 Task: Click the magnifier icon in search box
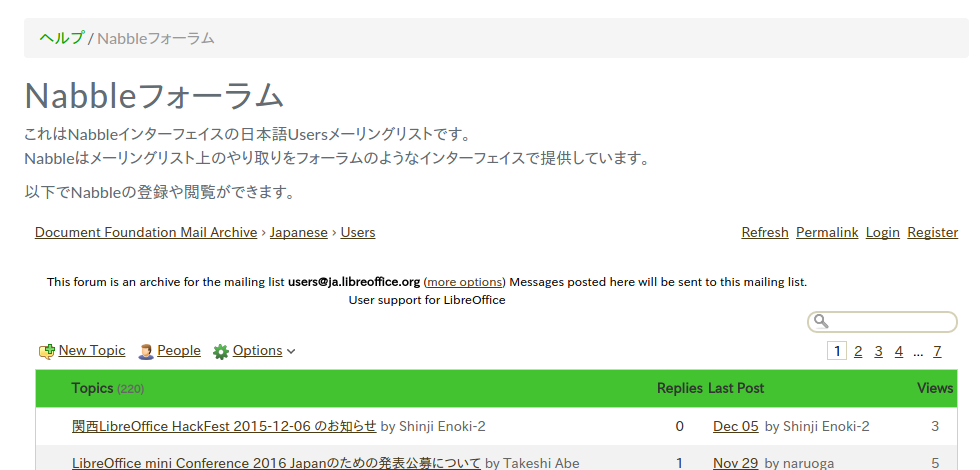pyautogui.click(x=821, y=321)
